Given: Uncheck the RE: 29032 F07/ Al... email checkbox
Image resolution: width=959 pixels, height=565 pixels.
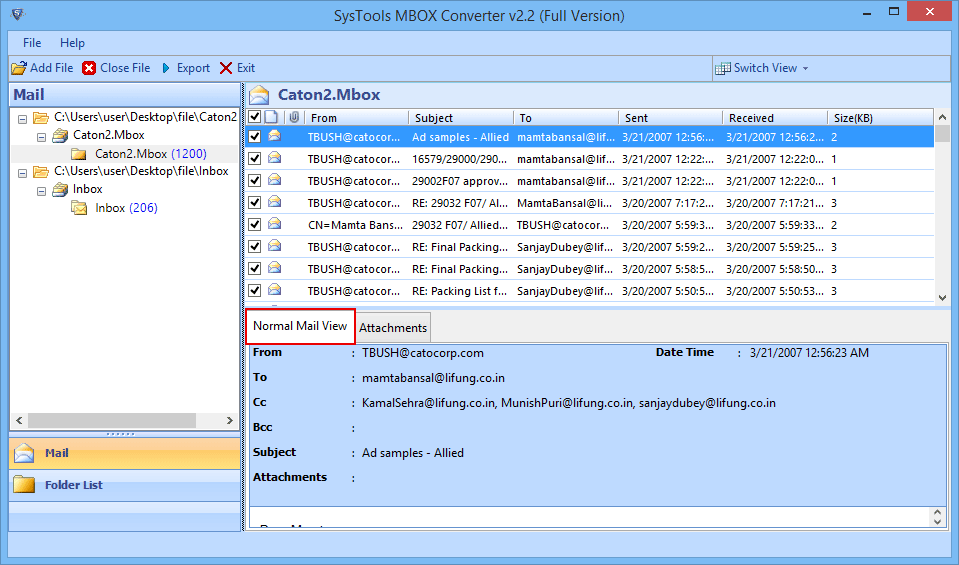Looking at the screenshot, I should [254, 202].
